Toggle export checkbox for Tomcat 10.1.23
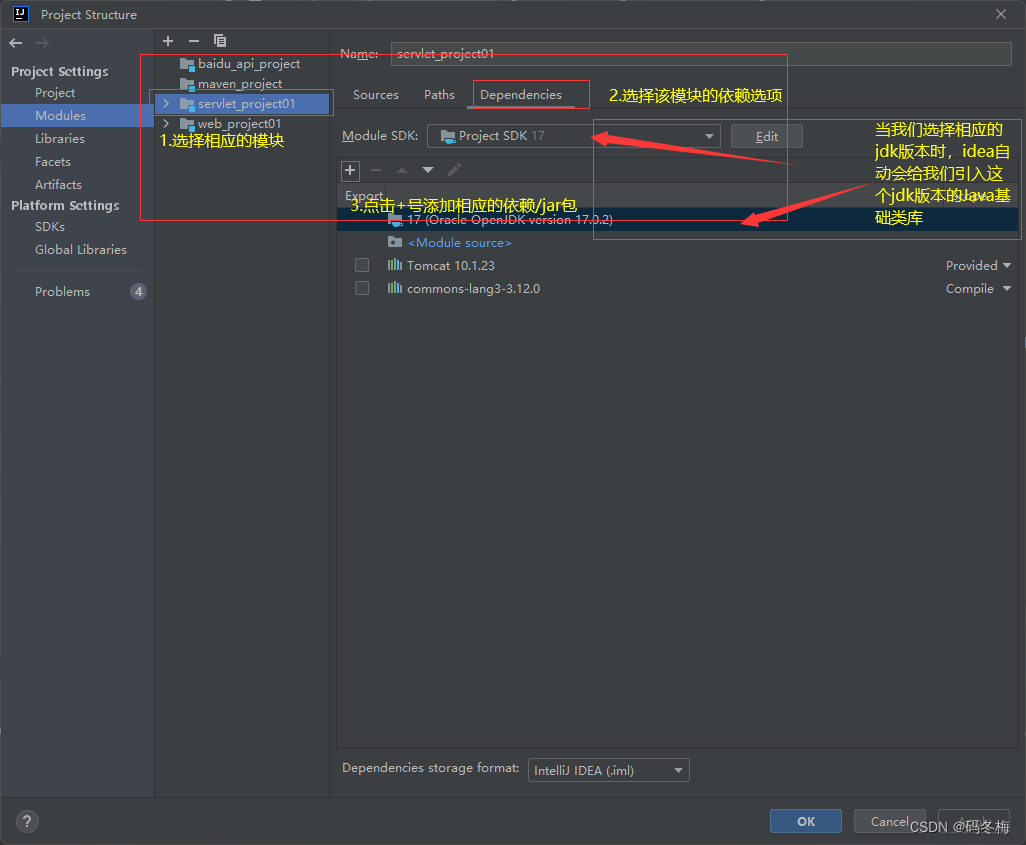 362,265
